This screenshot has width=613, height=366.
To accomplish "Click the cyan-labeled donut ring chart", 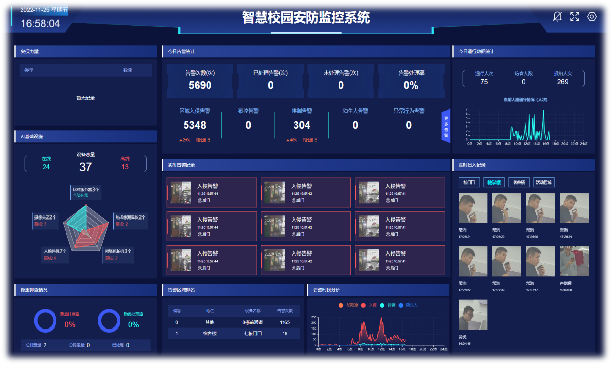I will 109,321.
